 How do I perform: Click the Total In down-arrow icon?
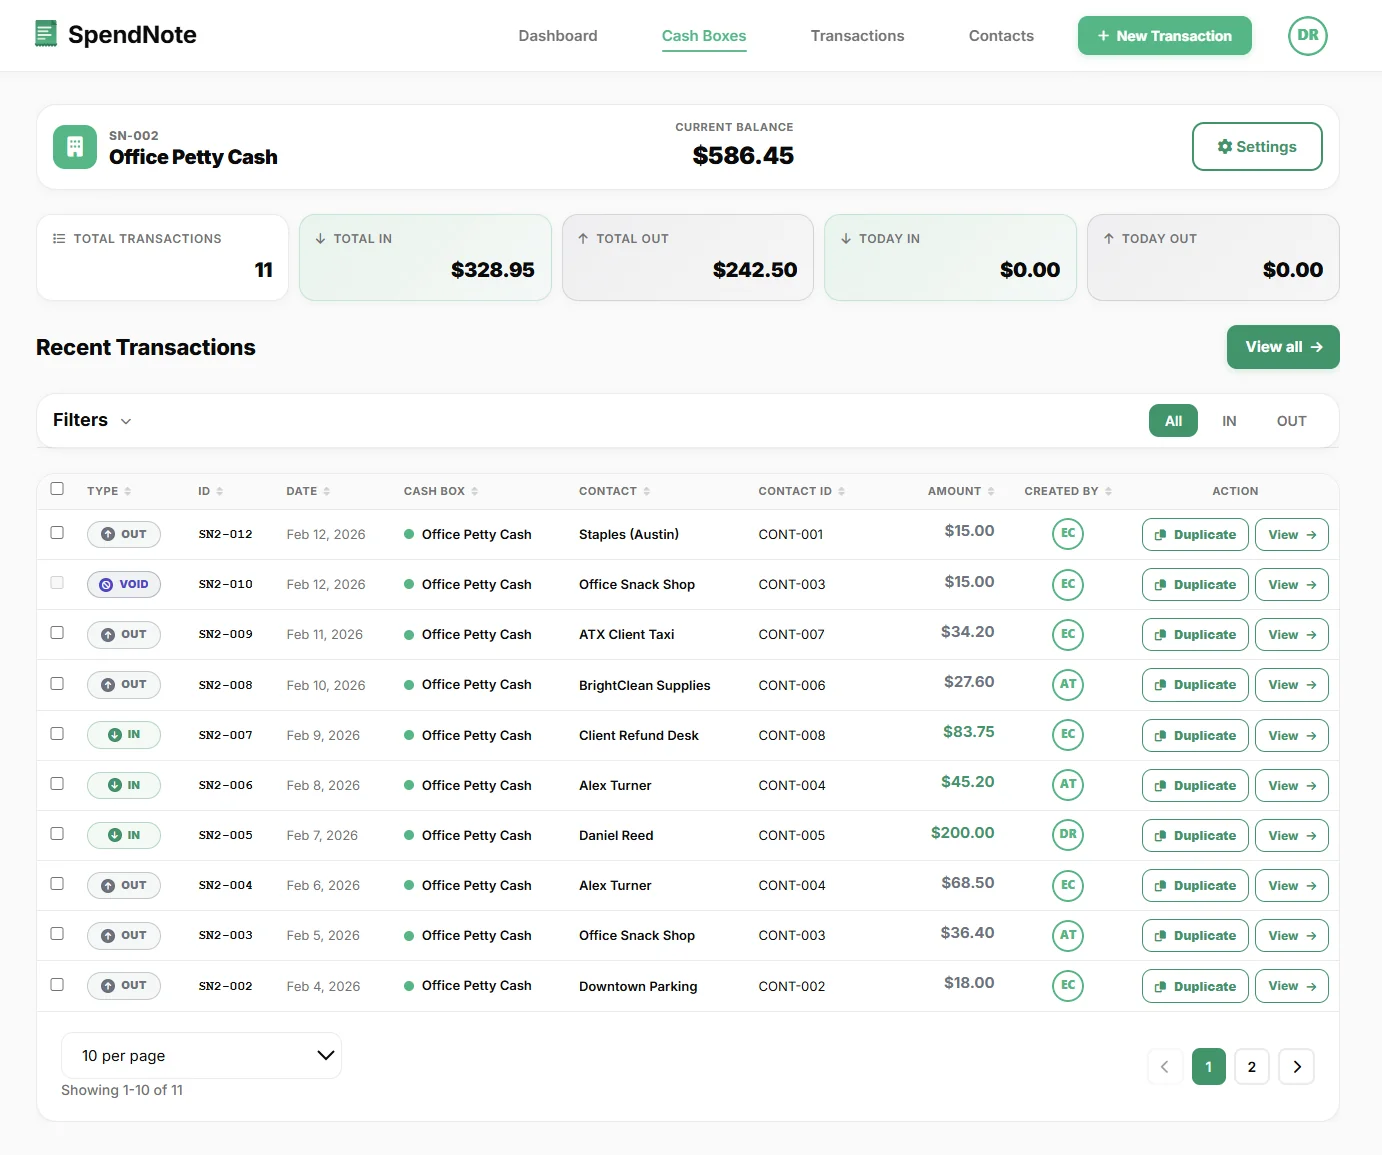click(x=321, y=238)
